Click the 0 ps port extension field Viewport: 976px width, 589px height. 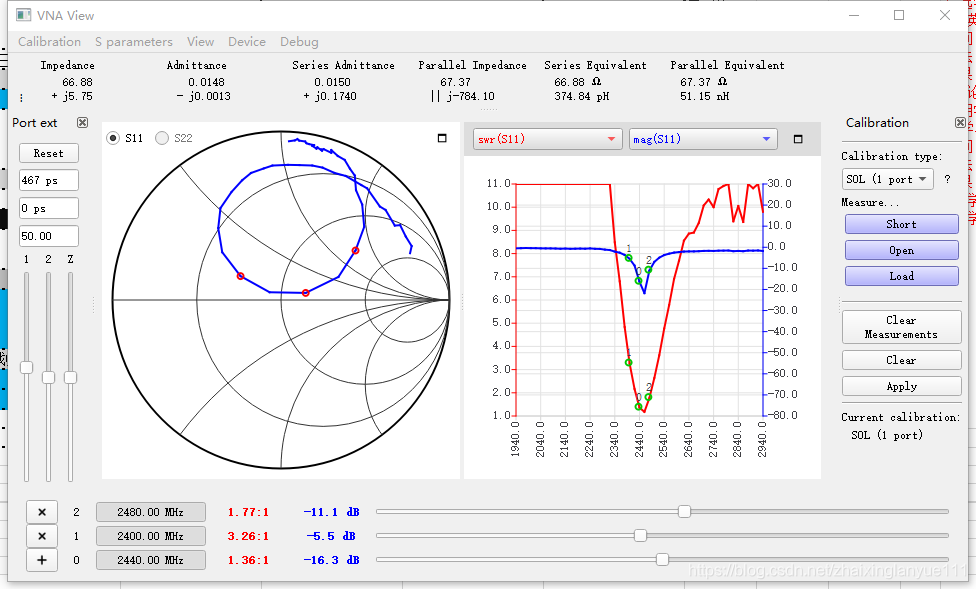(49, 209)
